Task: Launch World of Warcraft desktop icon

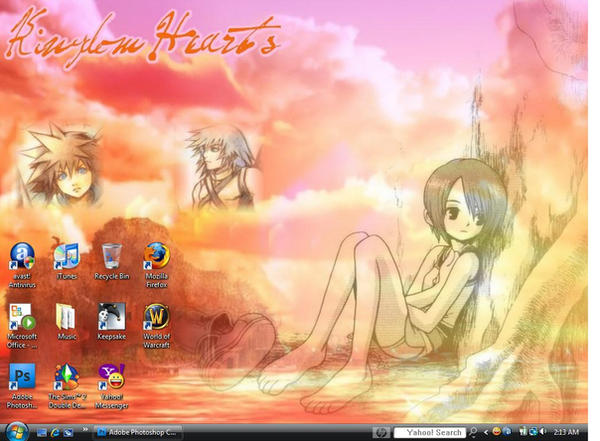Action: pyautogui.click(x=157, y=325)
